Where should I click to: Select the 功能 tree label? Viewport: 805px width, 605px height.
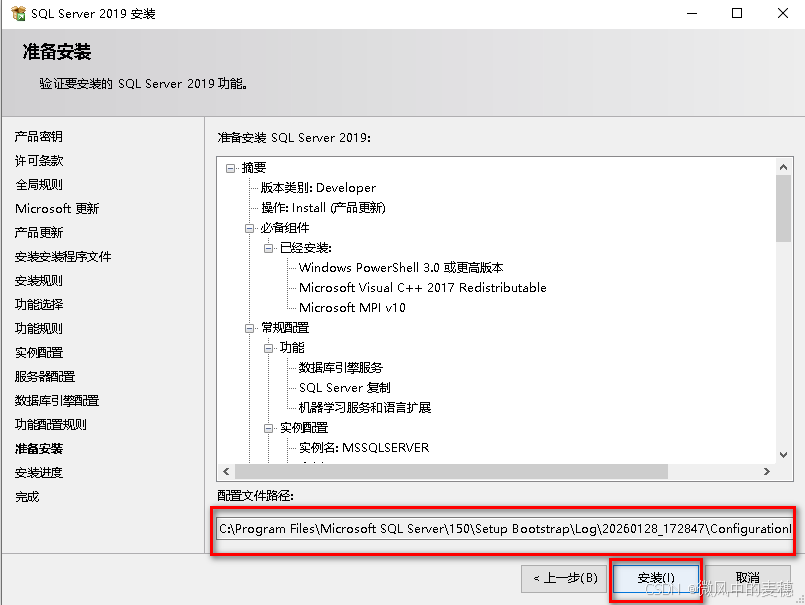coord(292,348)
